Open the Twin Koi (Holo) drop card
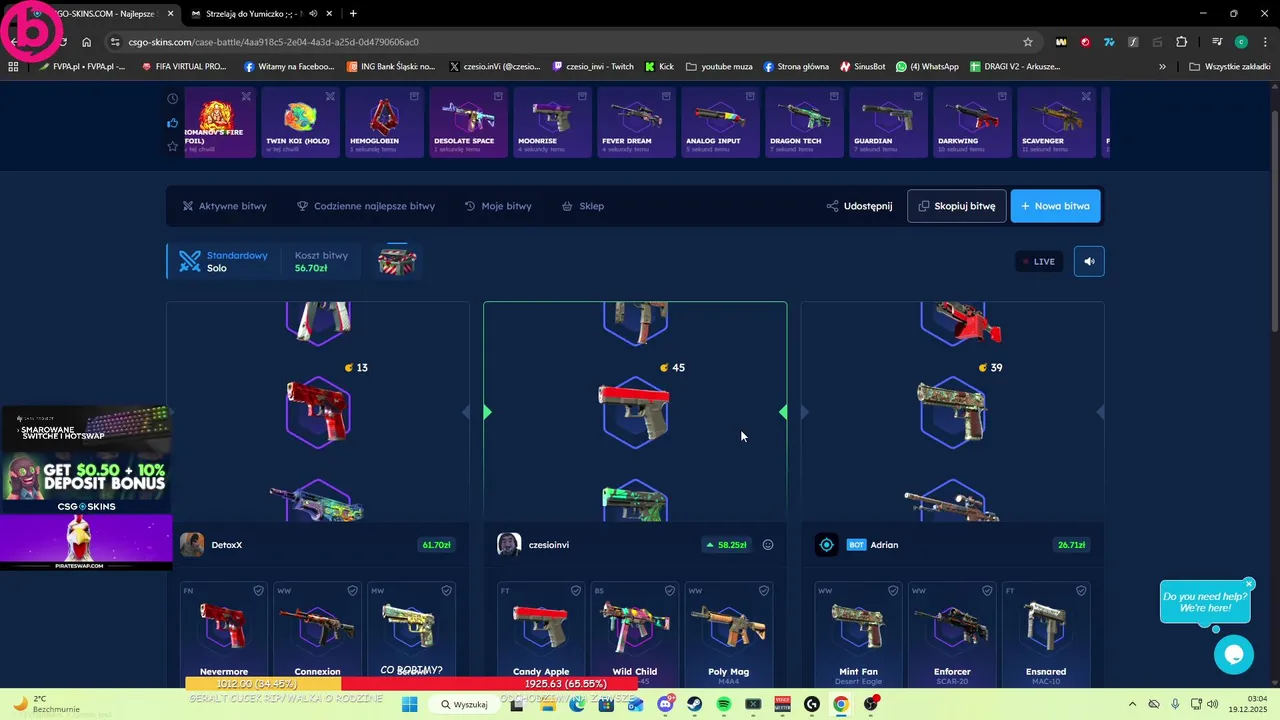 tap(300, 122)
